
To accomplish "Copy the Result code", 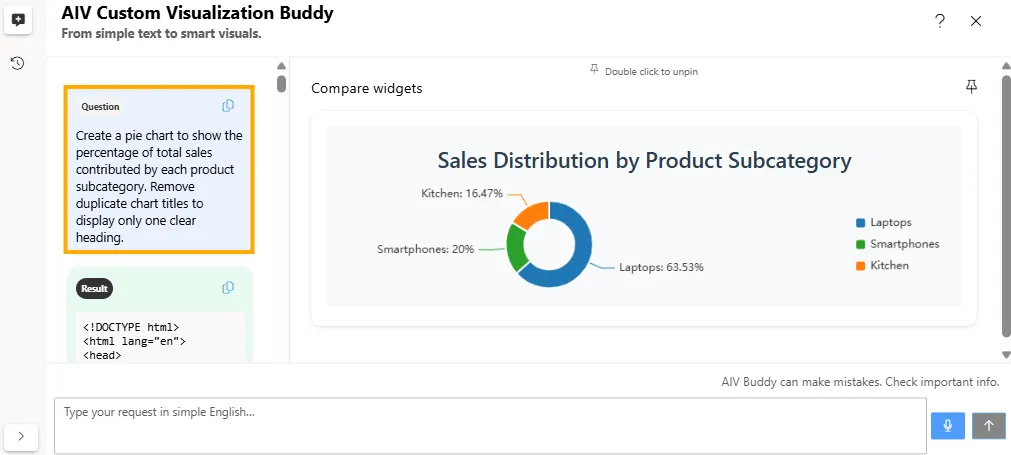I will click(x=228, y=288).
